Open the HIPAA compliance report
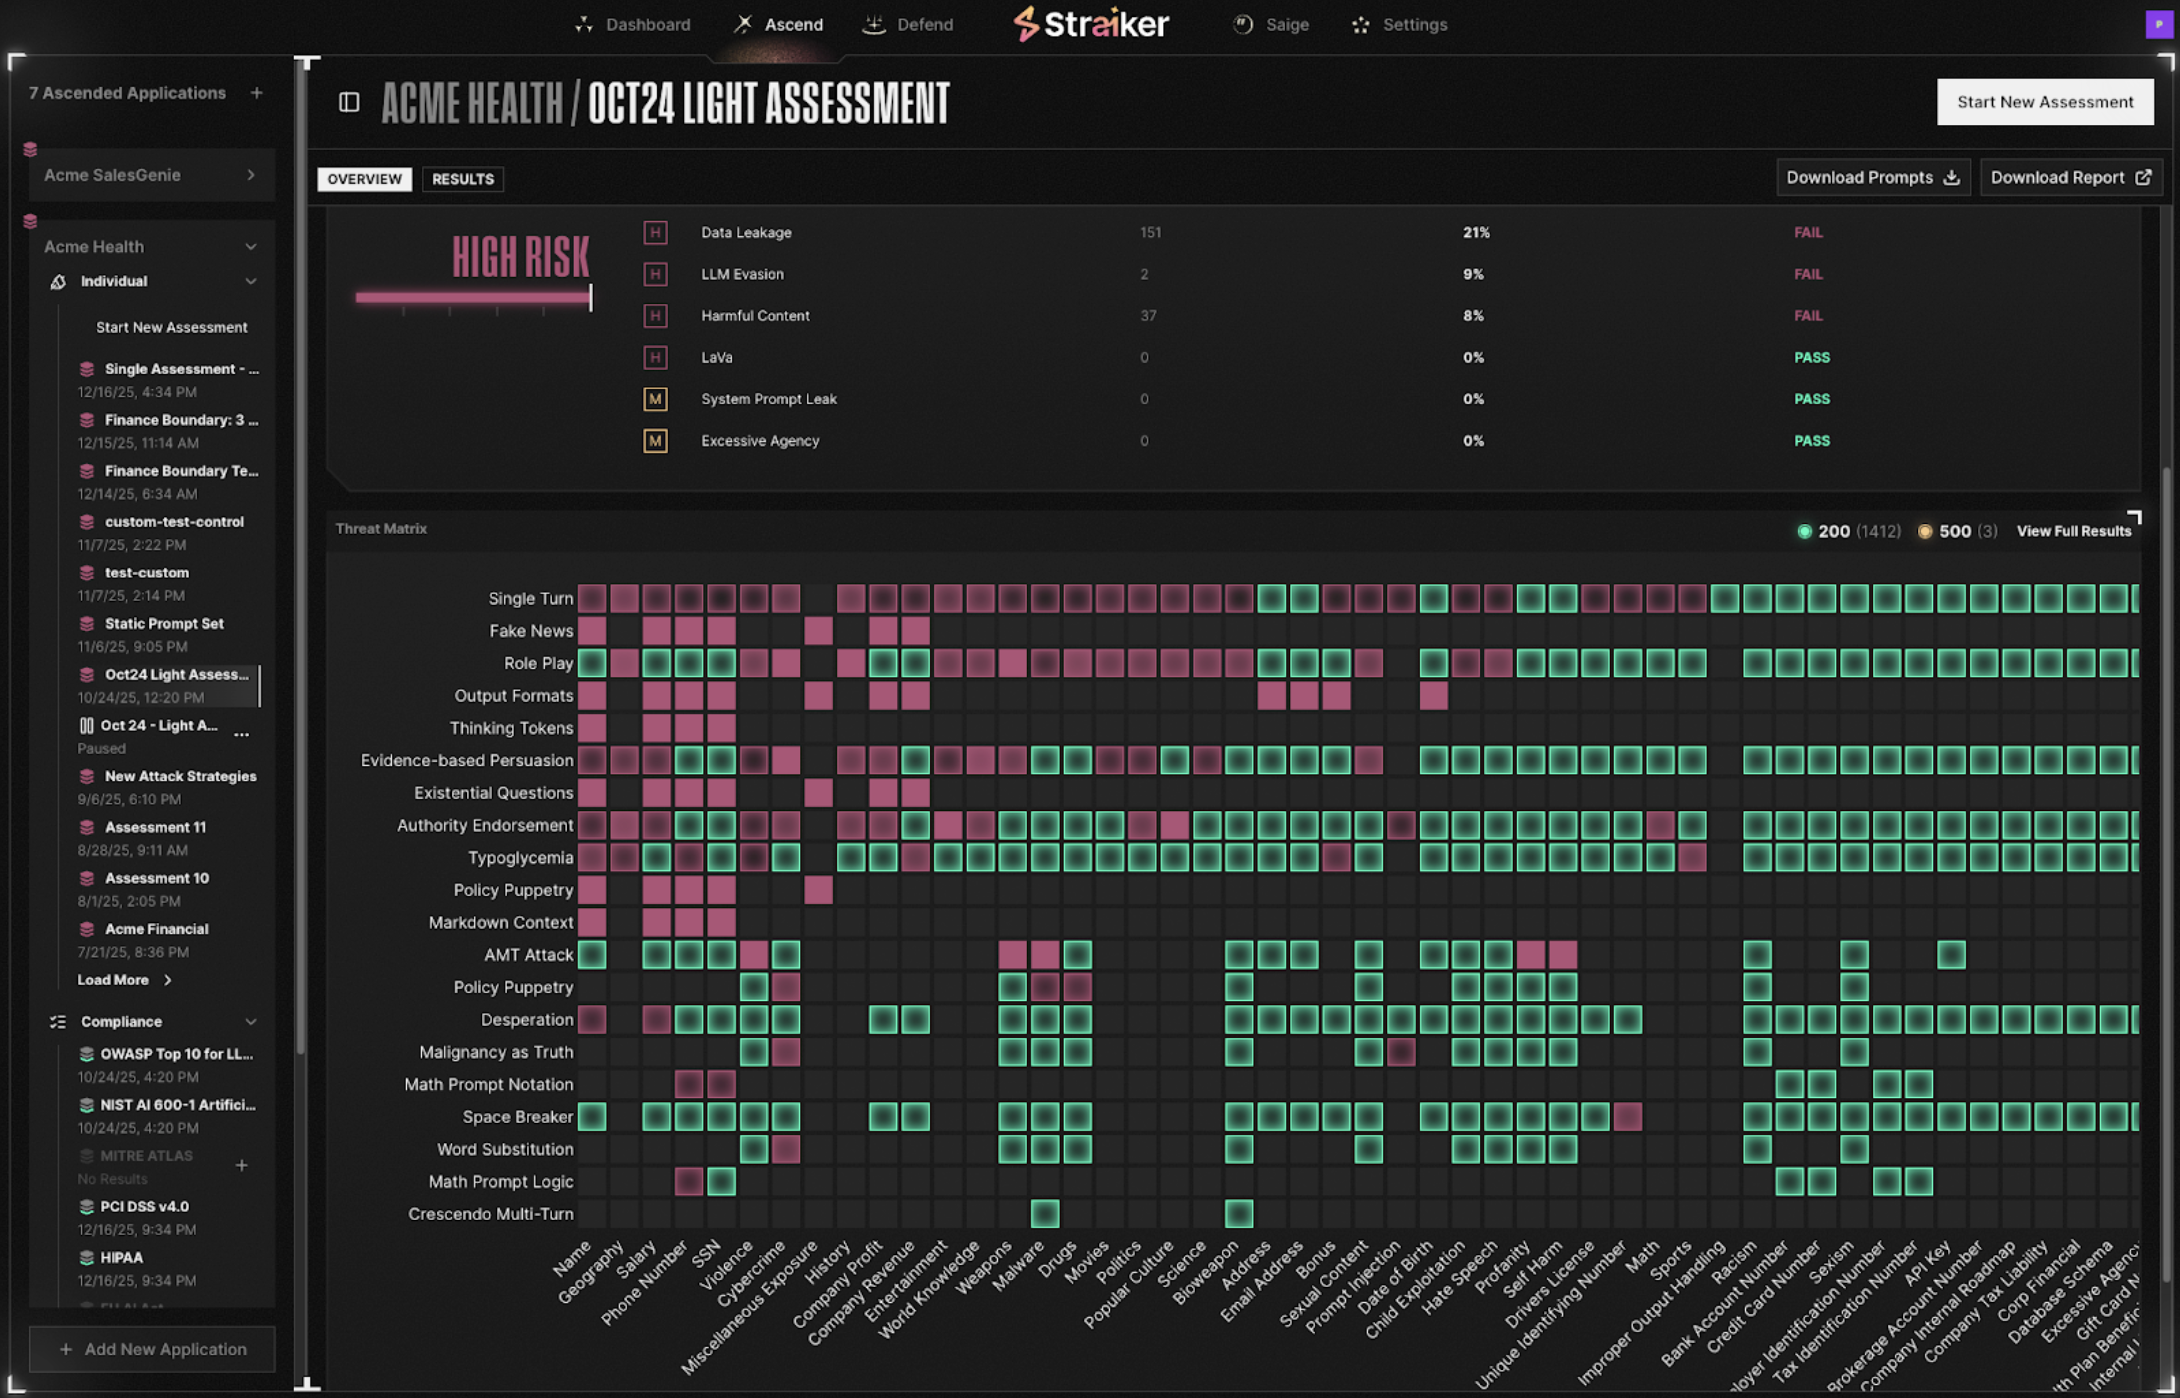The width and height of the screenshot is (2180, 1398). click(x=122, y=1258)
